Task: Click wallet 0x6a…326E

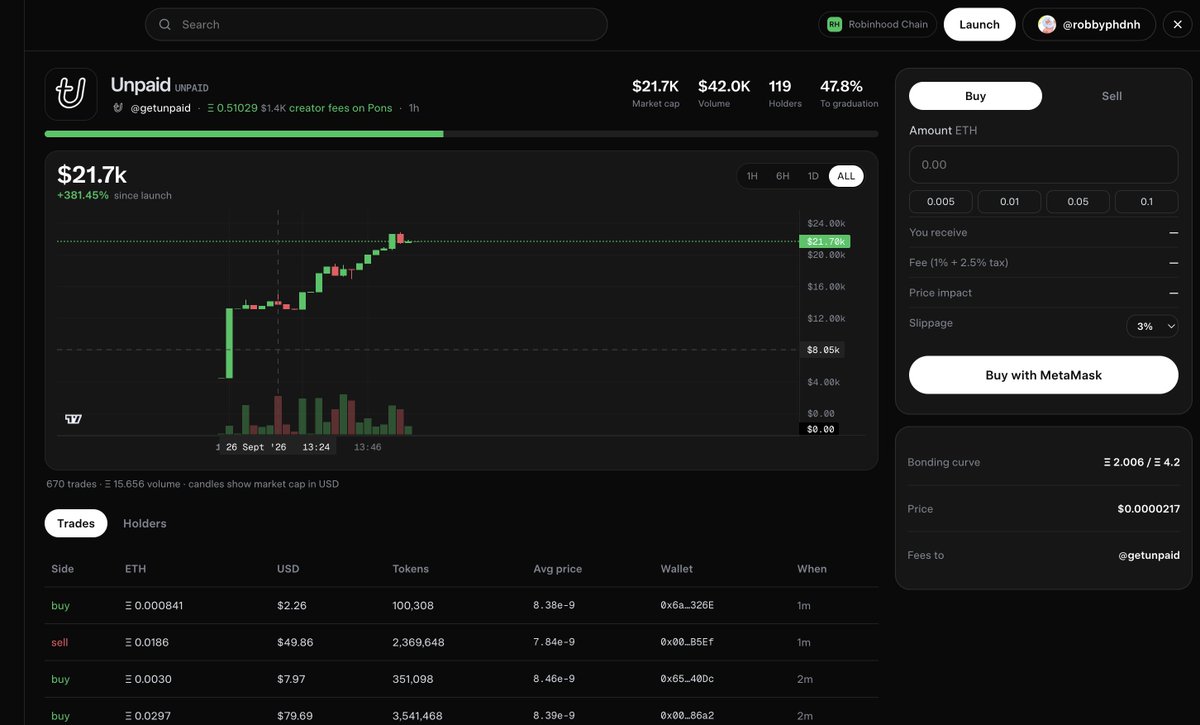Action: coord(687,605)
